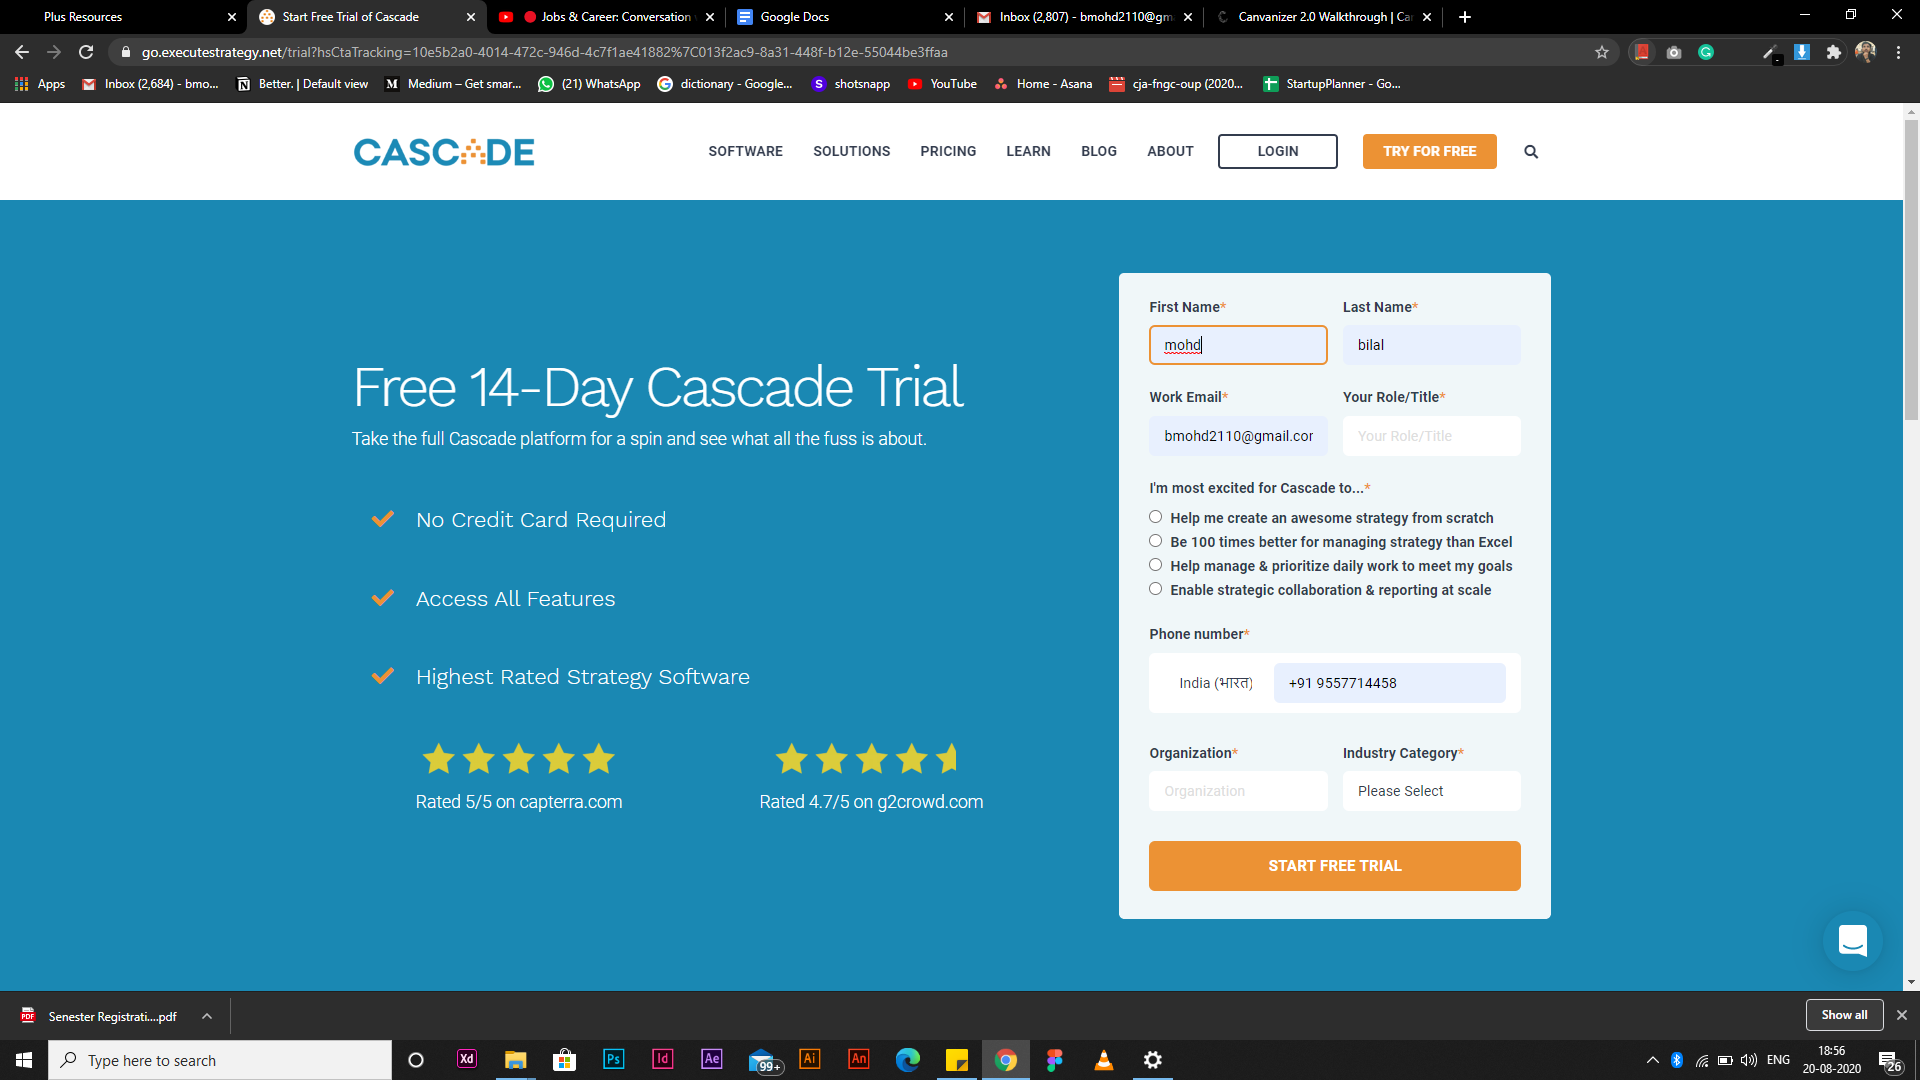Launch Adobe XD from the taskbar
Screen dimensions: 1920x1080
click(467, 1060)
